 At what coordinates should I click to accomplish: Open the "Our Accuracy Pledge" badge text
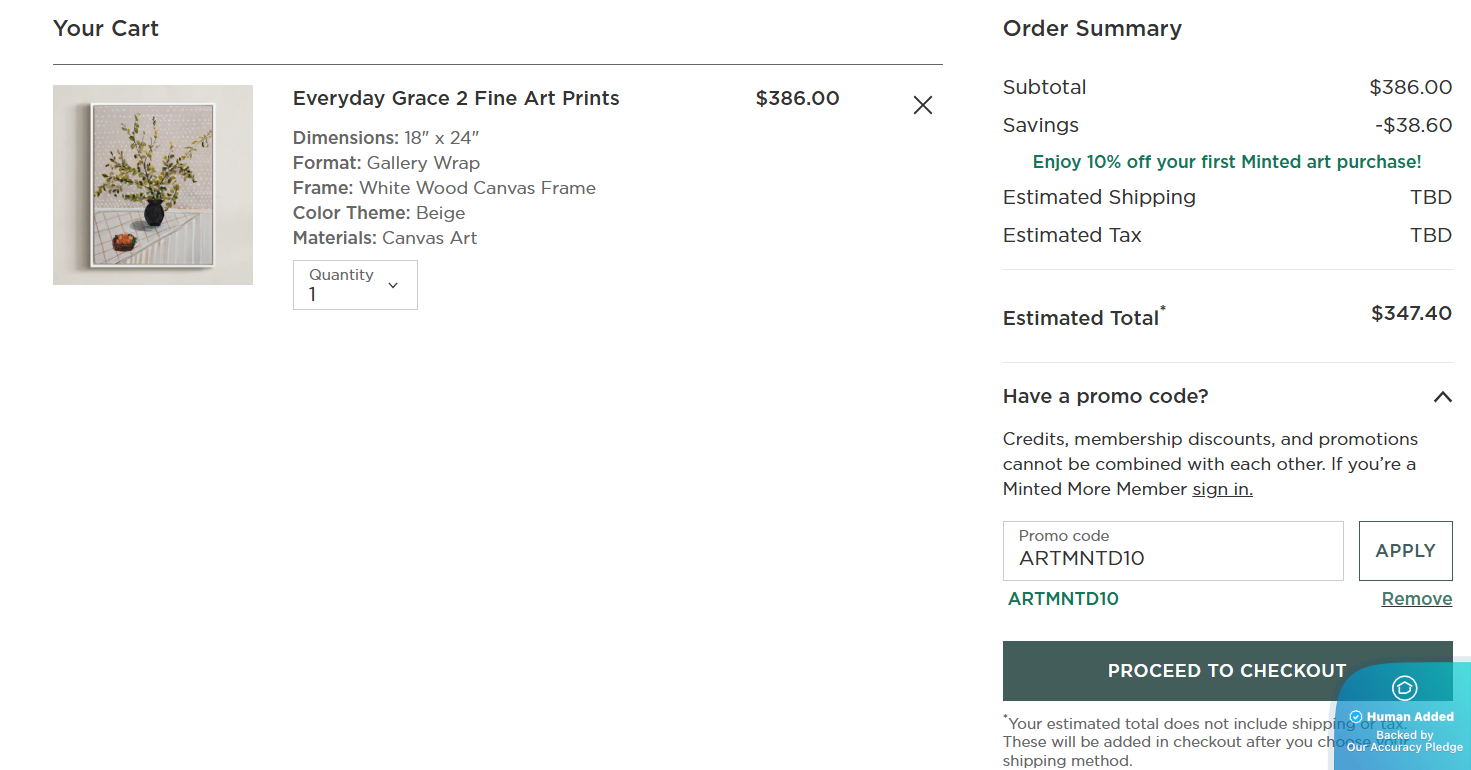tap(1404, 747)
